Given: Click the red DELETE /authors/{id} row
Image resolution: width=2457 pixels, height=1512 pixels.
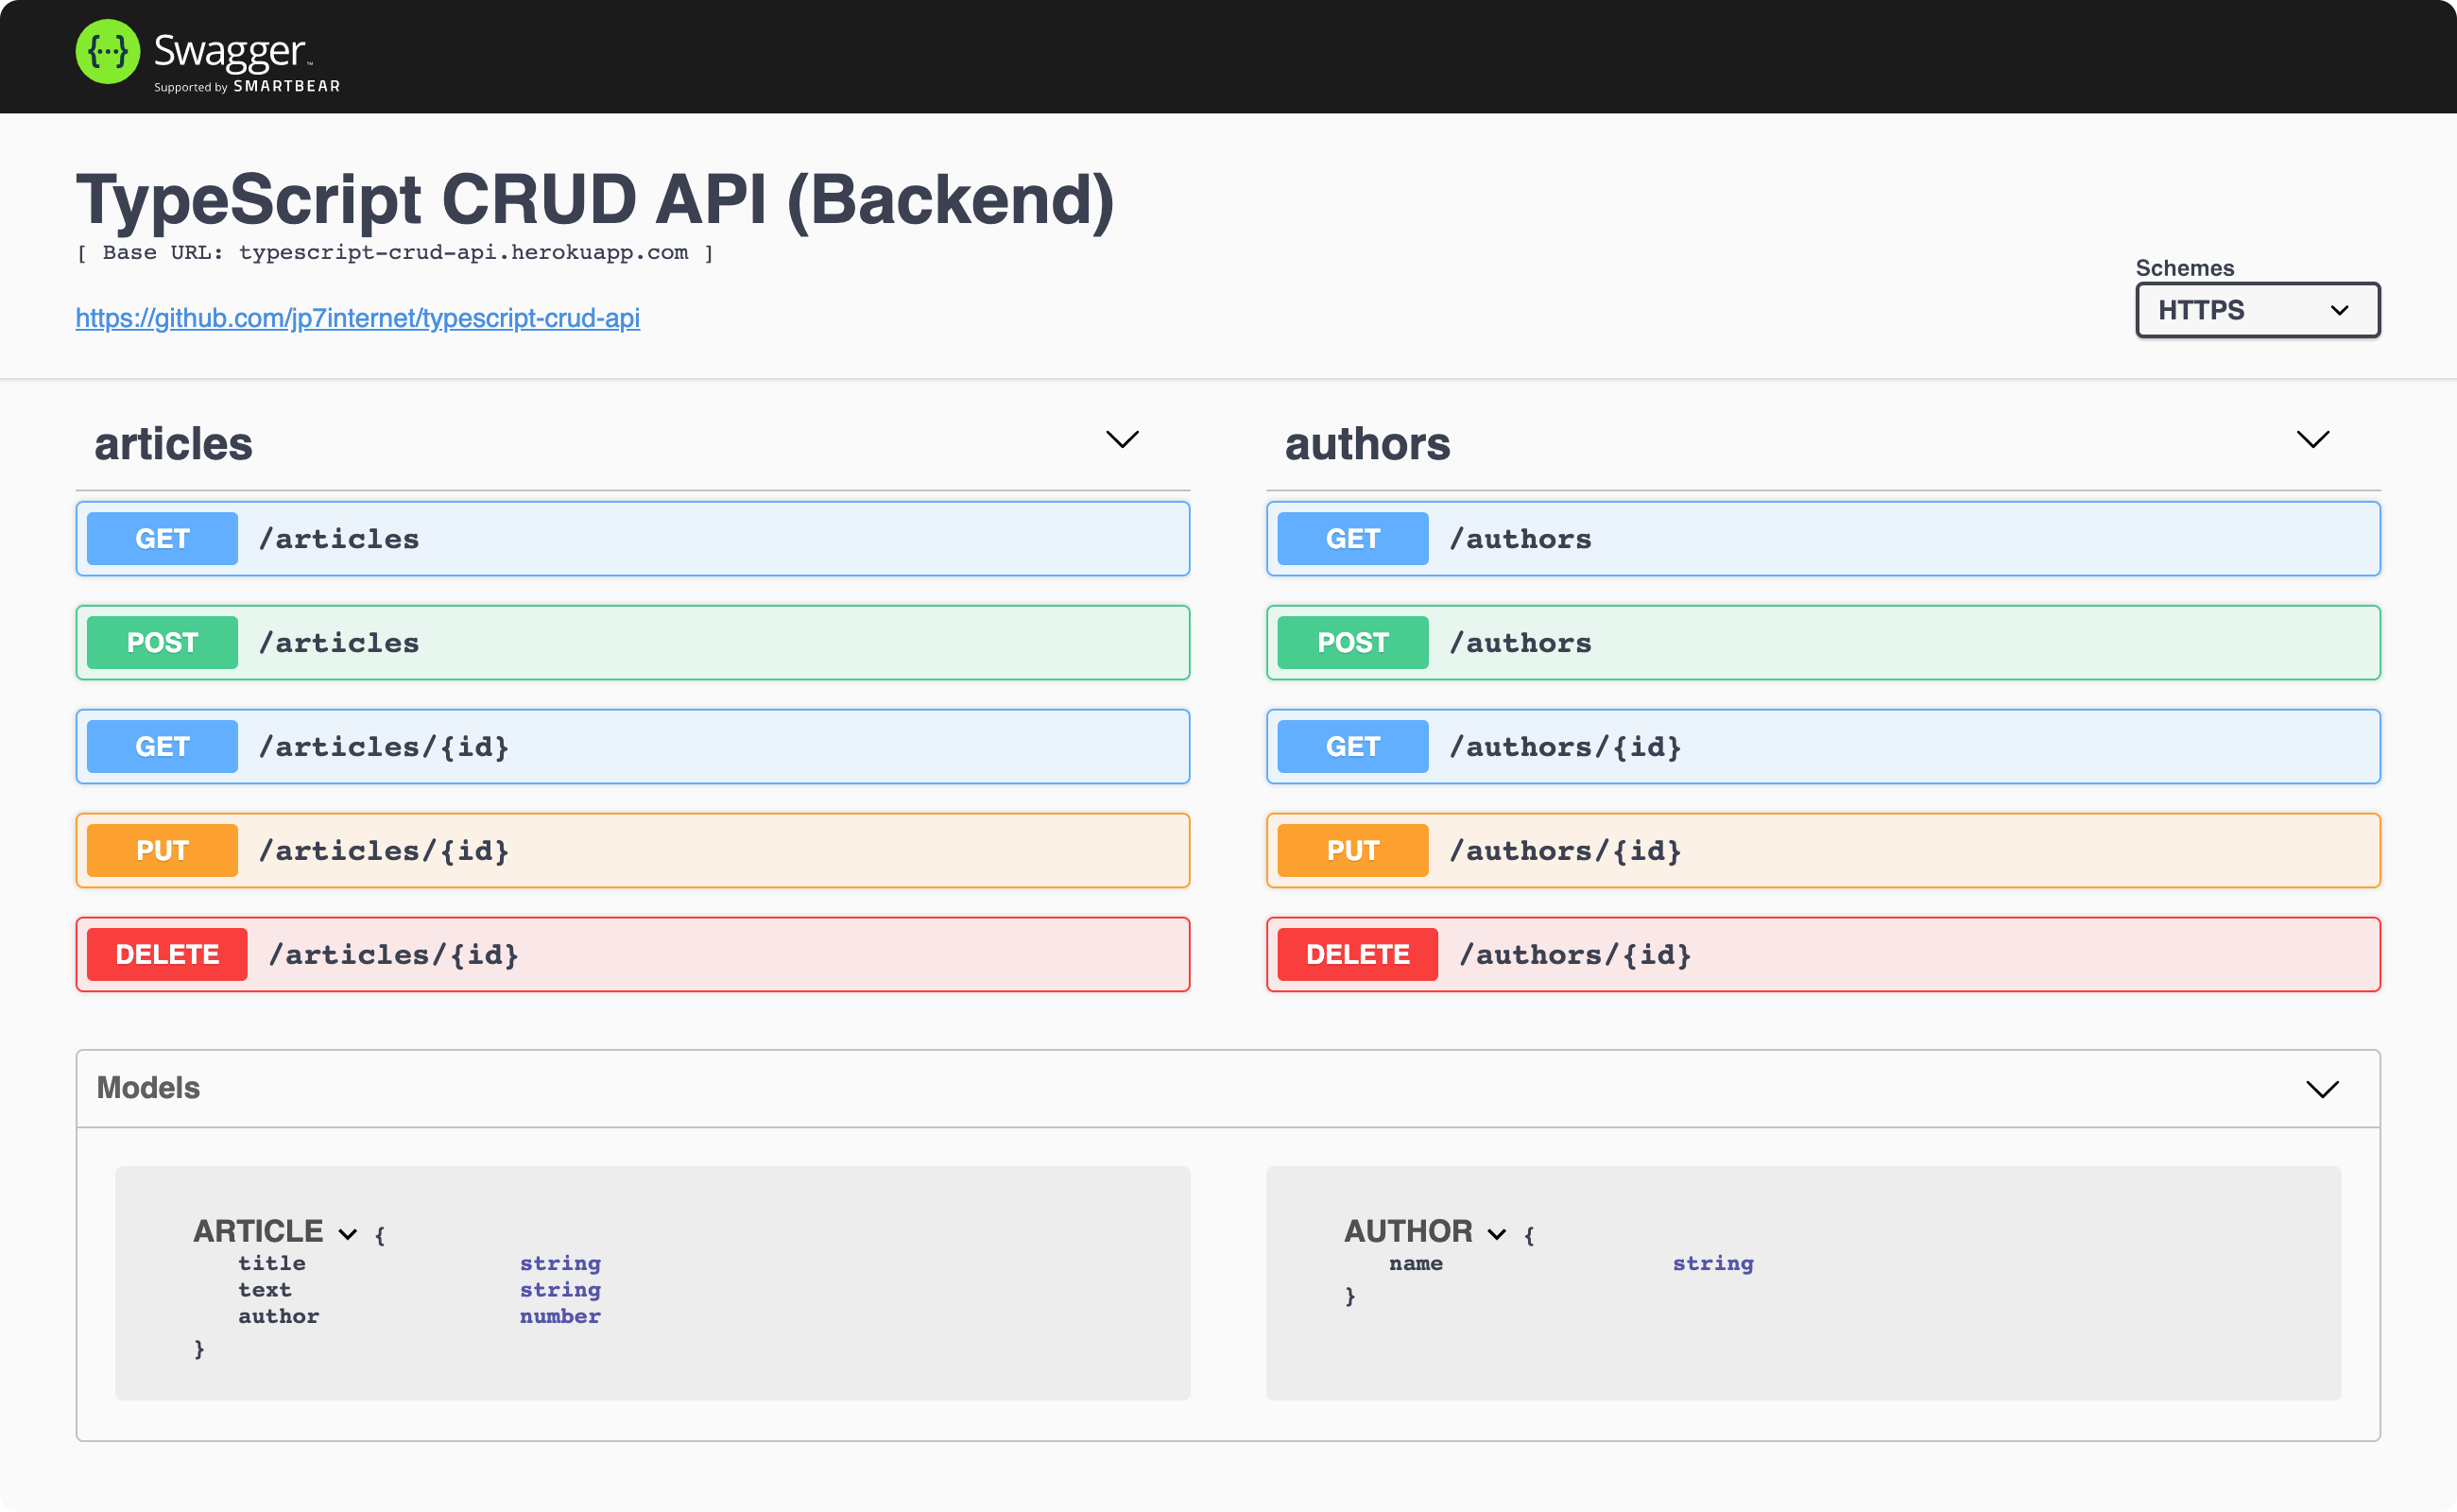Looking at the screenshot, I should (1822, 955).
